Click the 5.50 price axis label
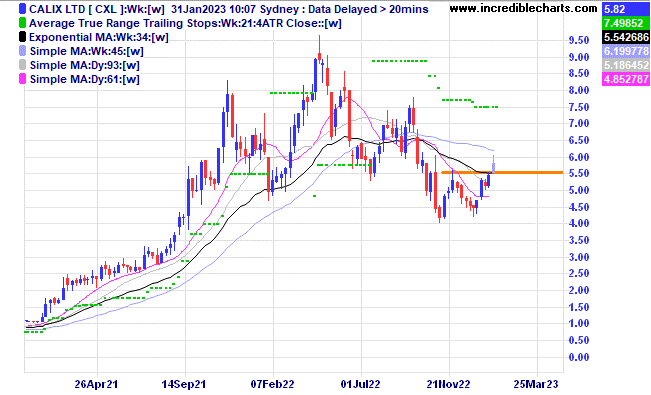651x395 pixels. point(579,174)
